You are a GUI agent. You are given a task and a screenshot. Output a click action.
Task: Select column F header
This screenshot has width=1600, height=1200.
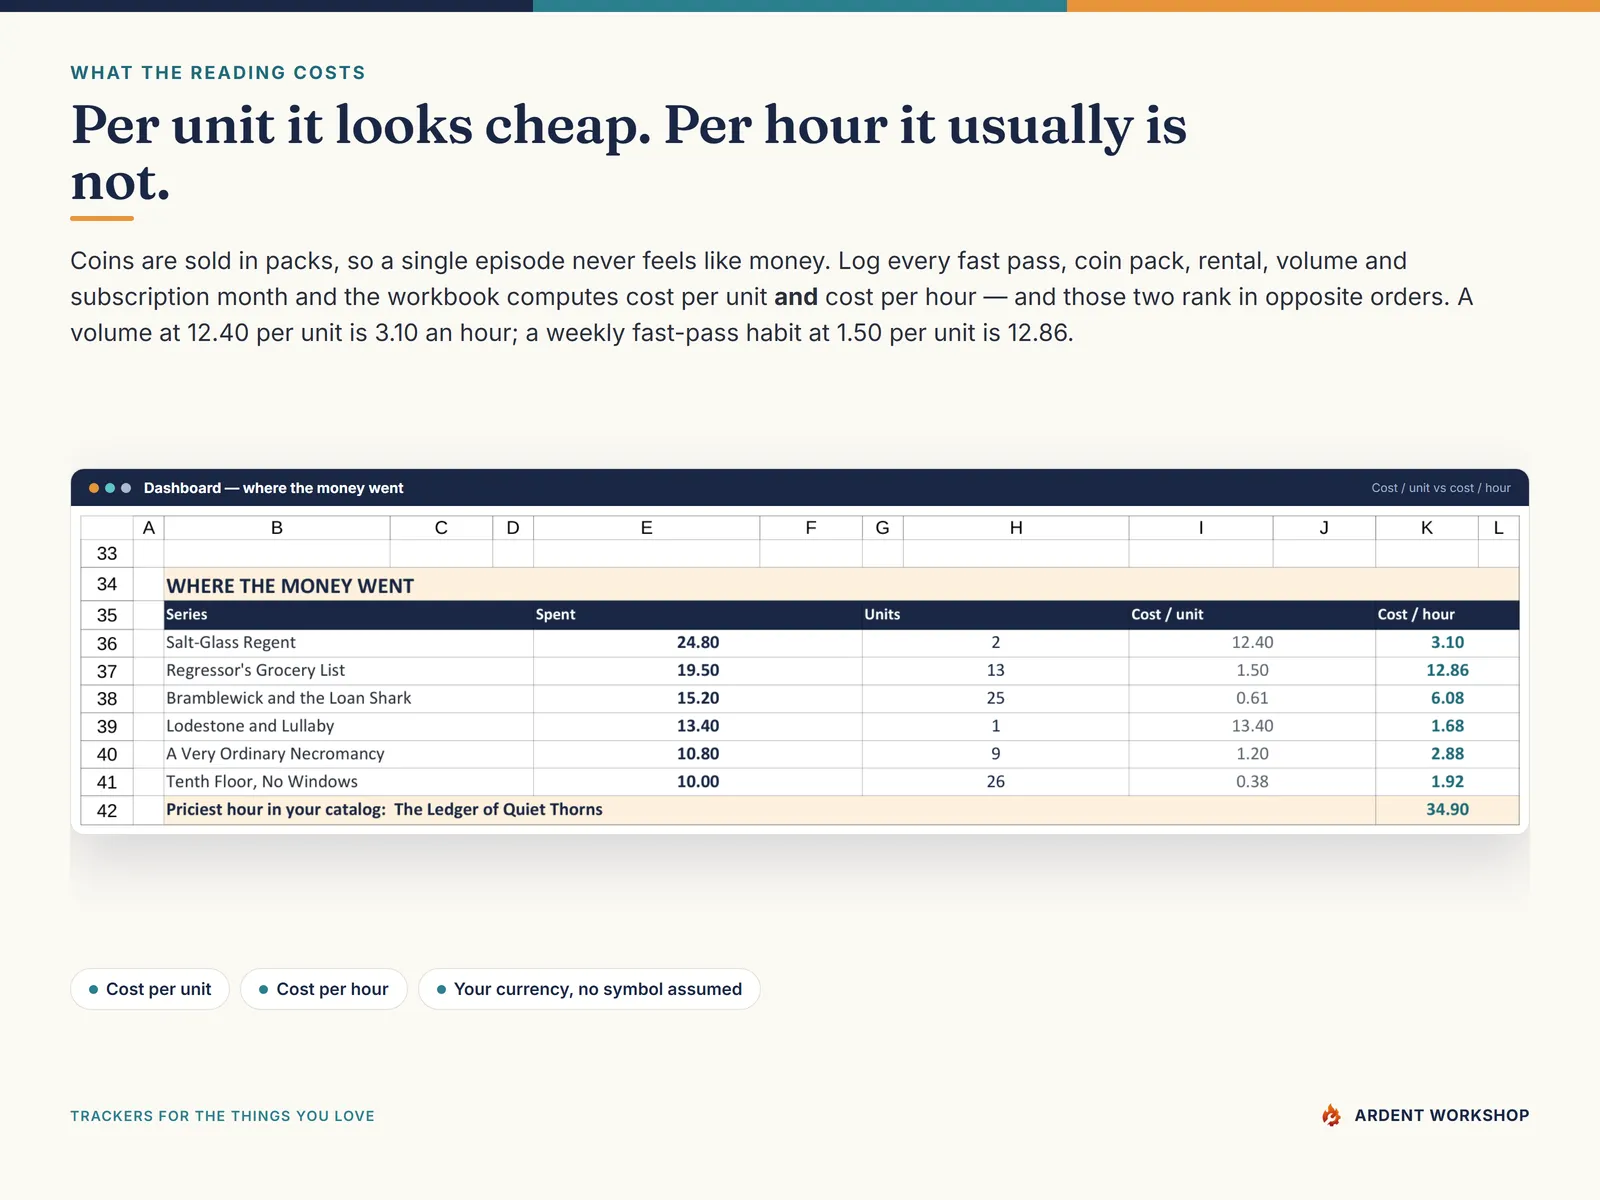(x=811, y=528)
